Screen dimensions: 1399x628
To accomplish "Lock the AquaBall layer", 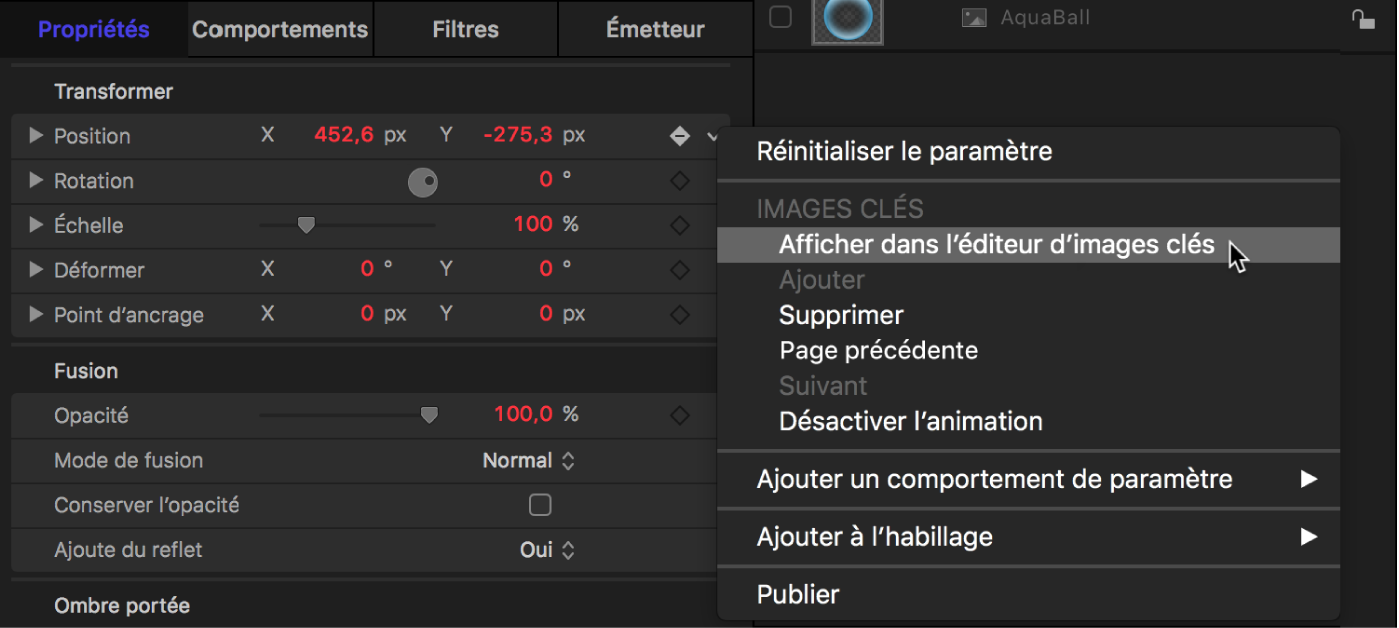I will point(1366,18).
